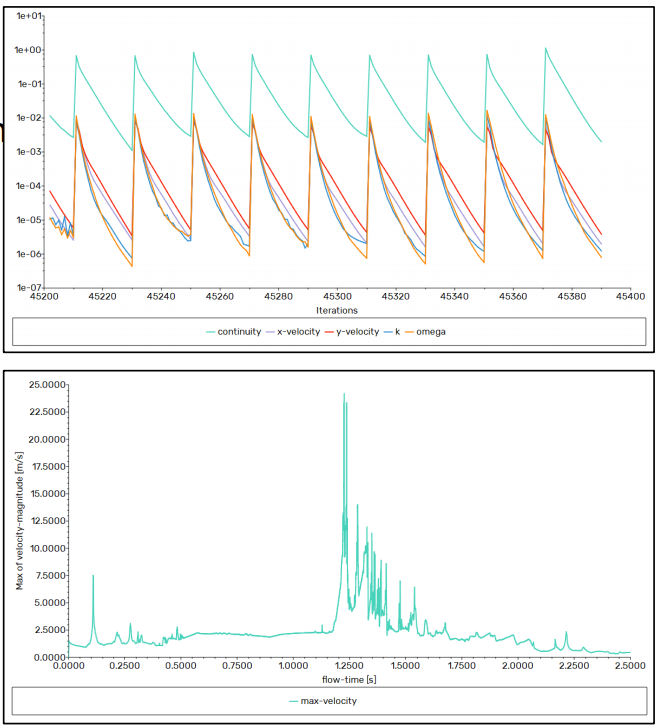Click the continuity legend entry
Screen dimensions: 657x727
point(239,332)
